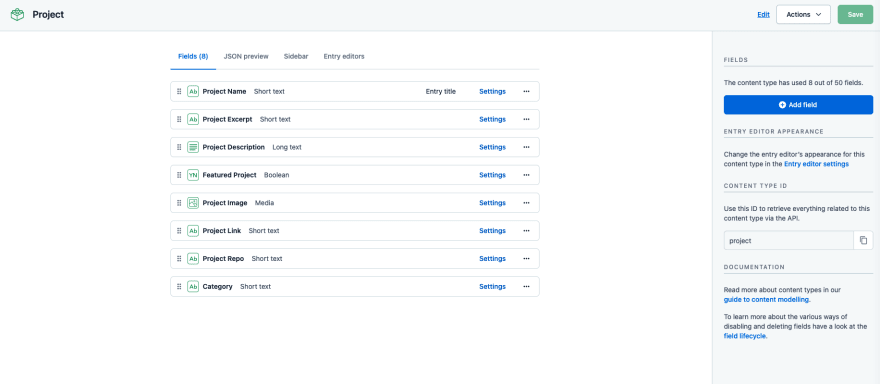Select the Fields (8) tab
The height and width of the screenshot is (384, 880).
pyautogui.click(x=193, y=57)
